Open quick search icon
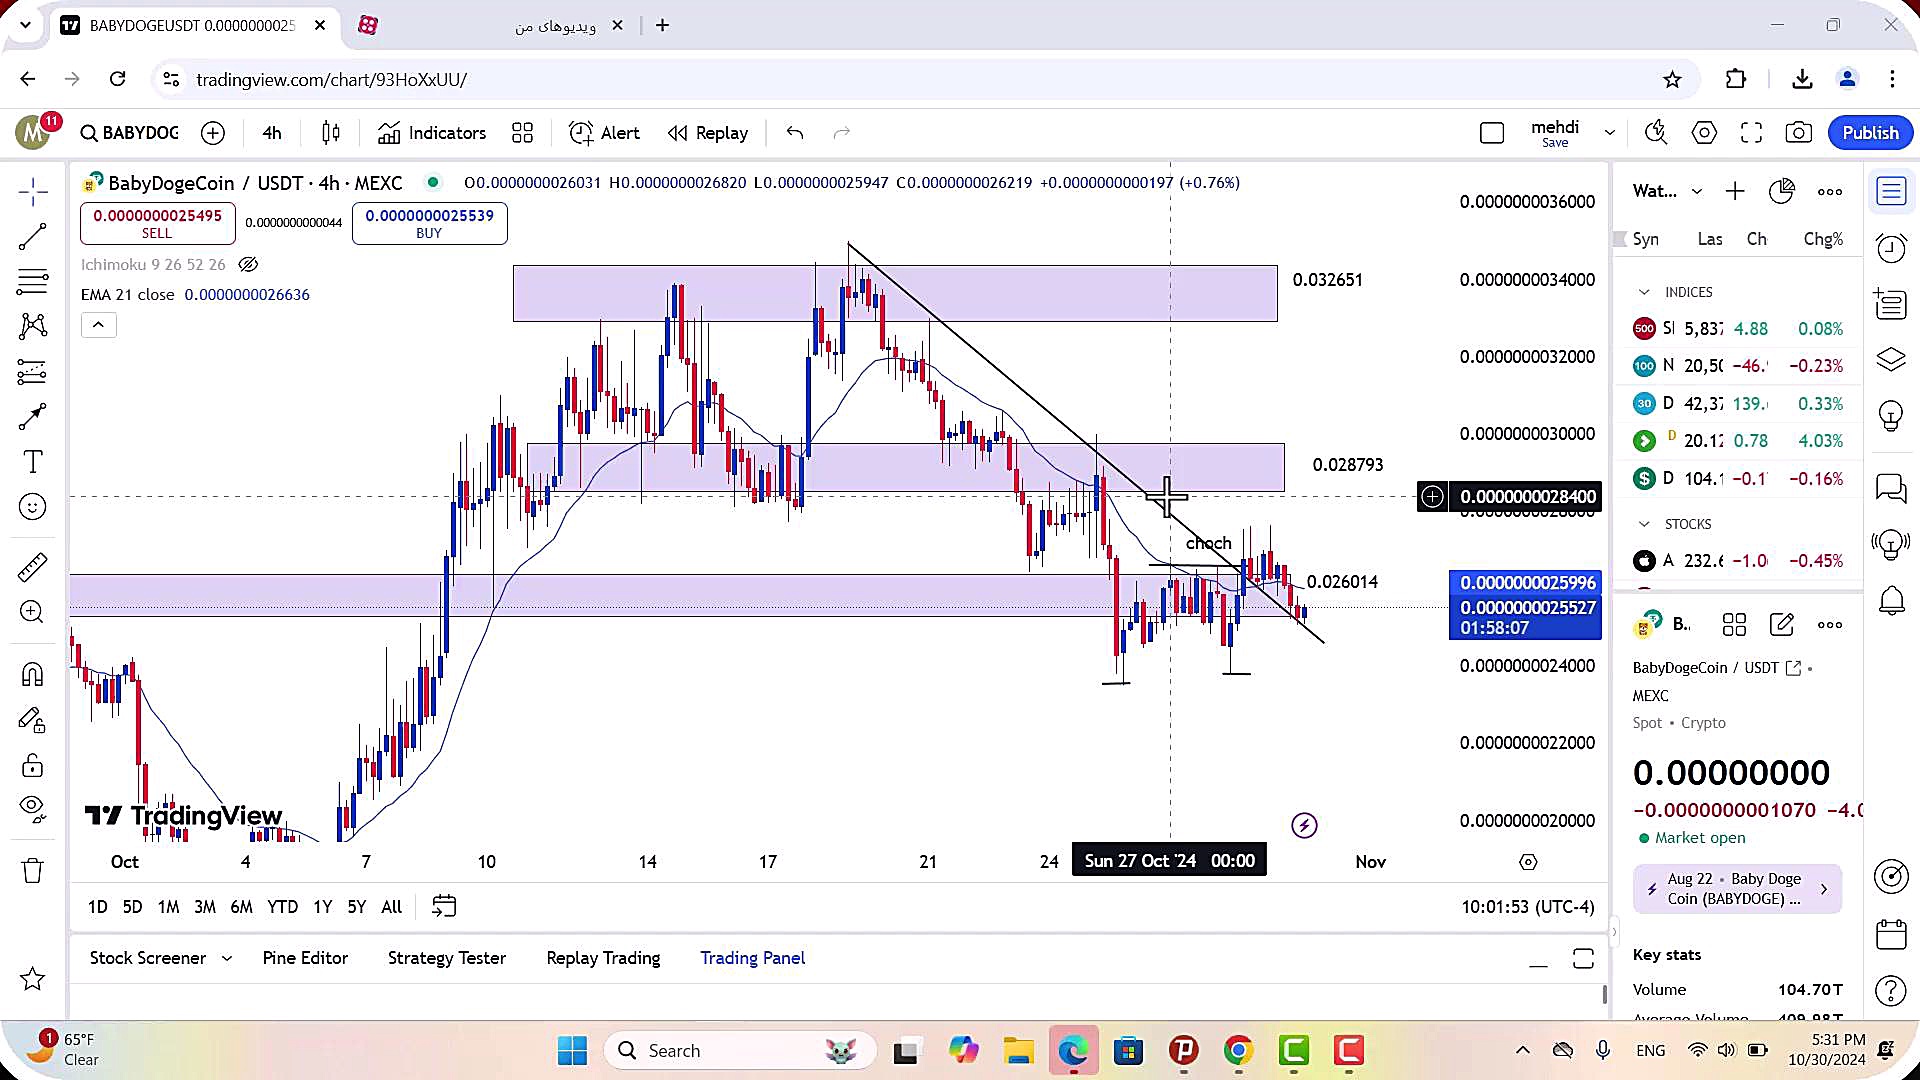Viewport: 1920px width, 1080px height. [1656, 133]
